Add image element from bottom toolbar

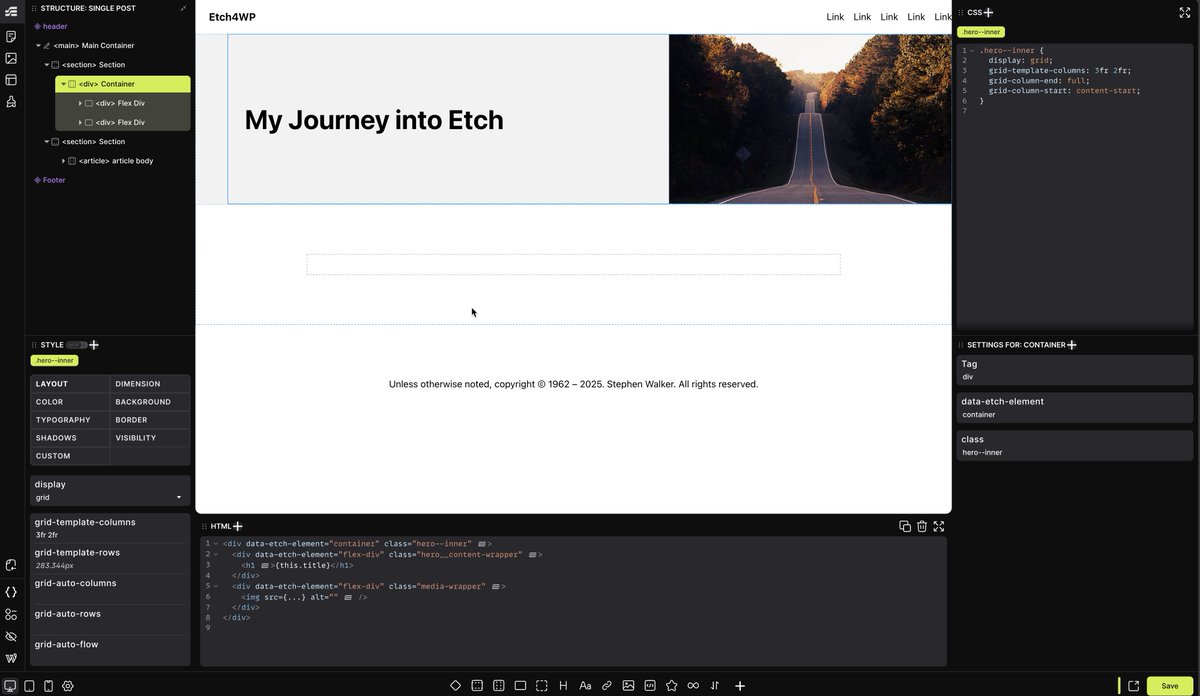tap(628, 686)
